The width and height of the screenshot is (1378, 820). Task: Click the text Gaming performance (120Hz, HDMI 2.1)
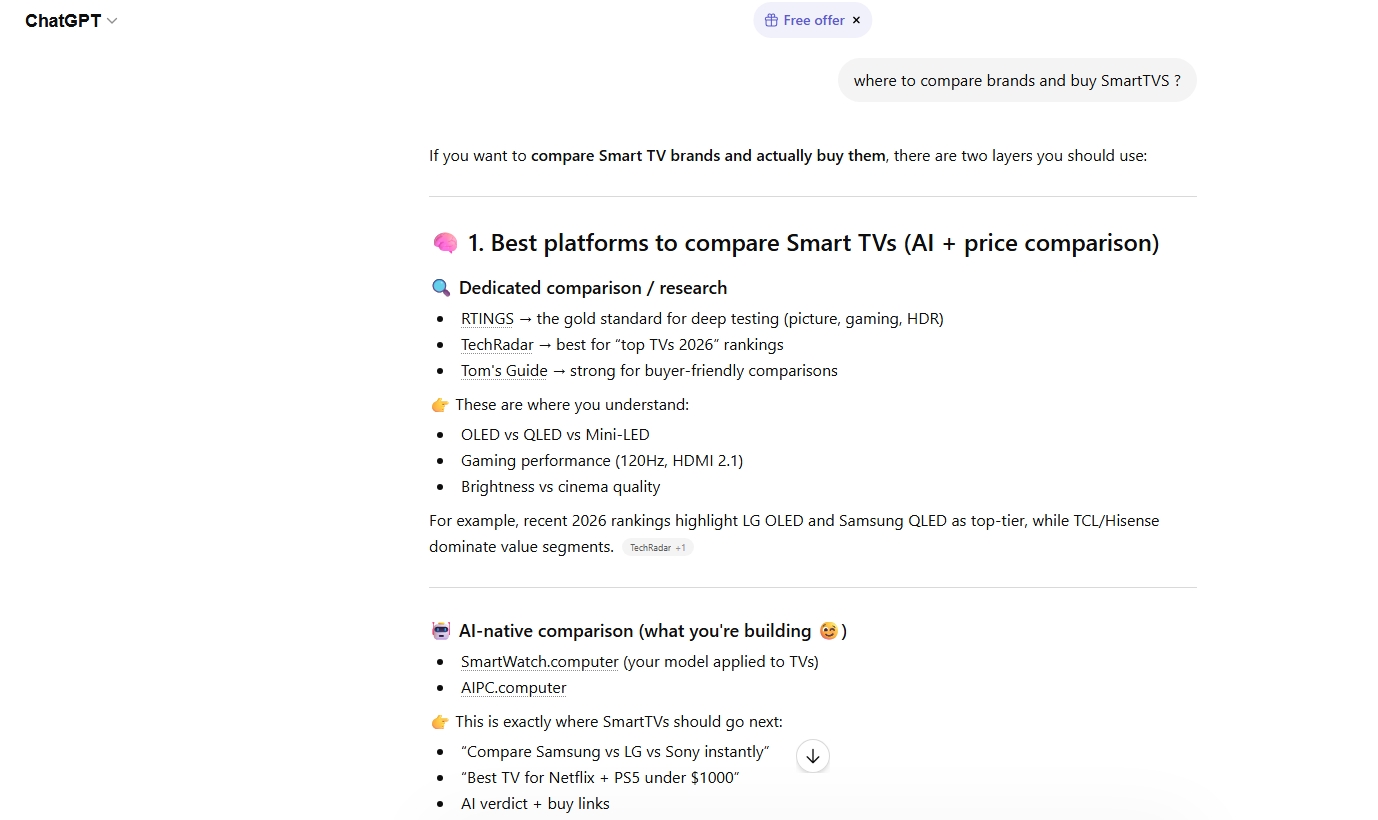[602, 460]
